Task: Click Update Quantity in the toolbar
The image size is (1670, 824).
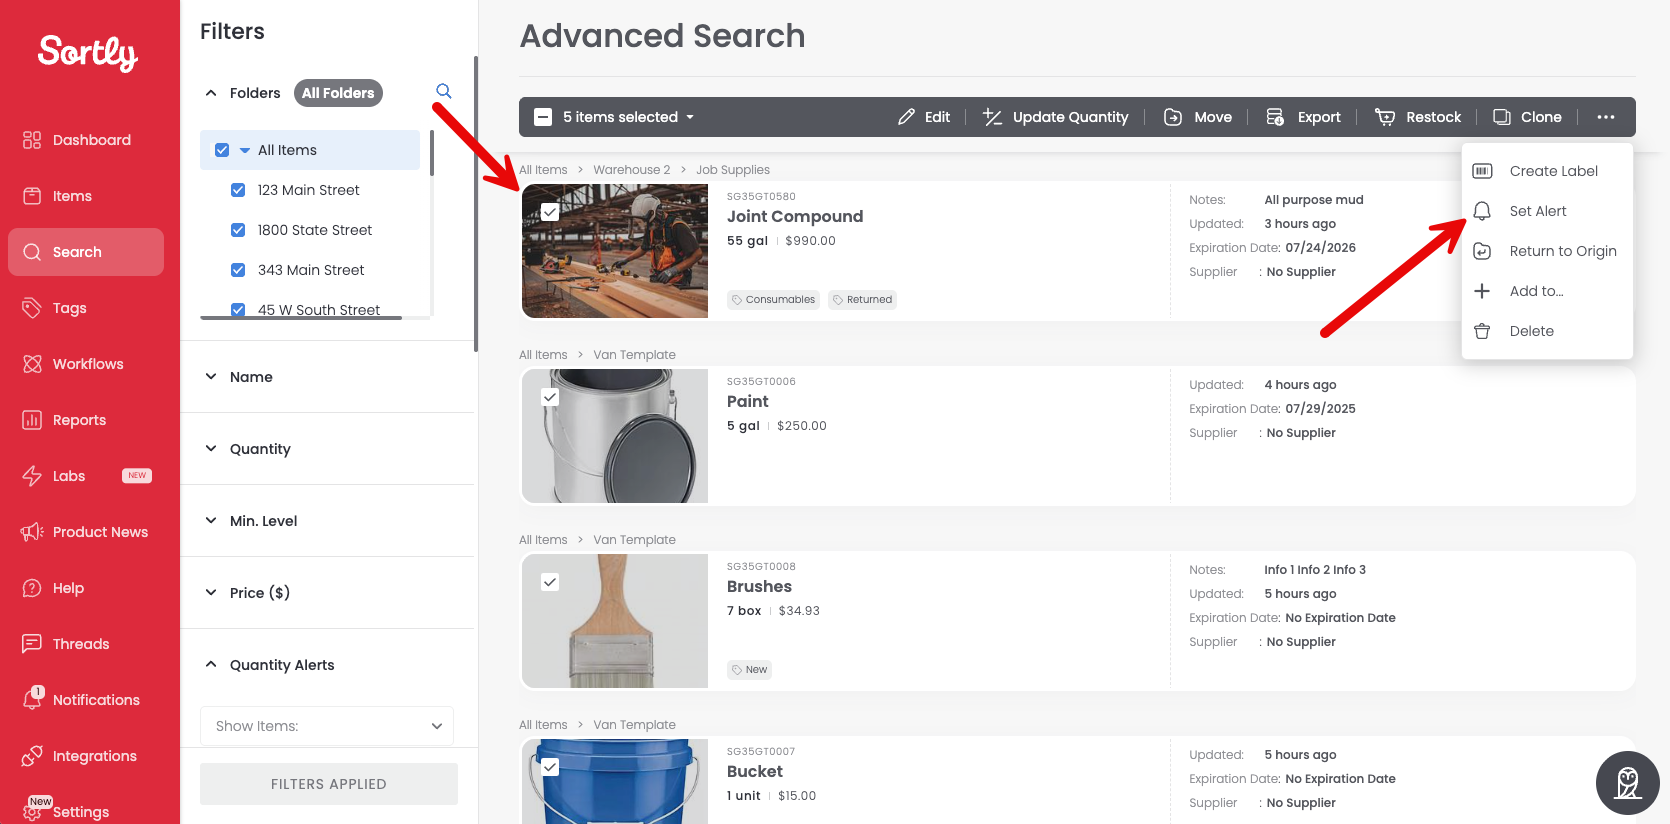Action: pyautogui.click(x=1055, y=117)
